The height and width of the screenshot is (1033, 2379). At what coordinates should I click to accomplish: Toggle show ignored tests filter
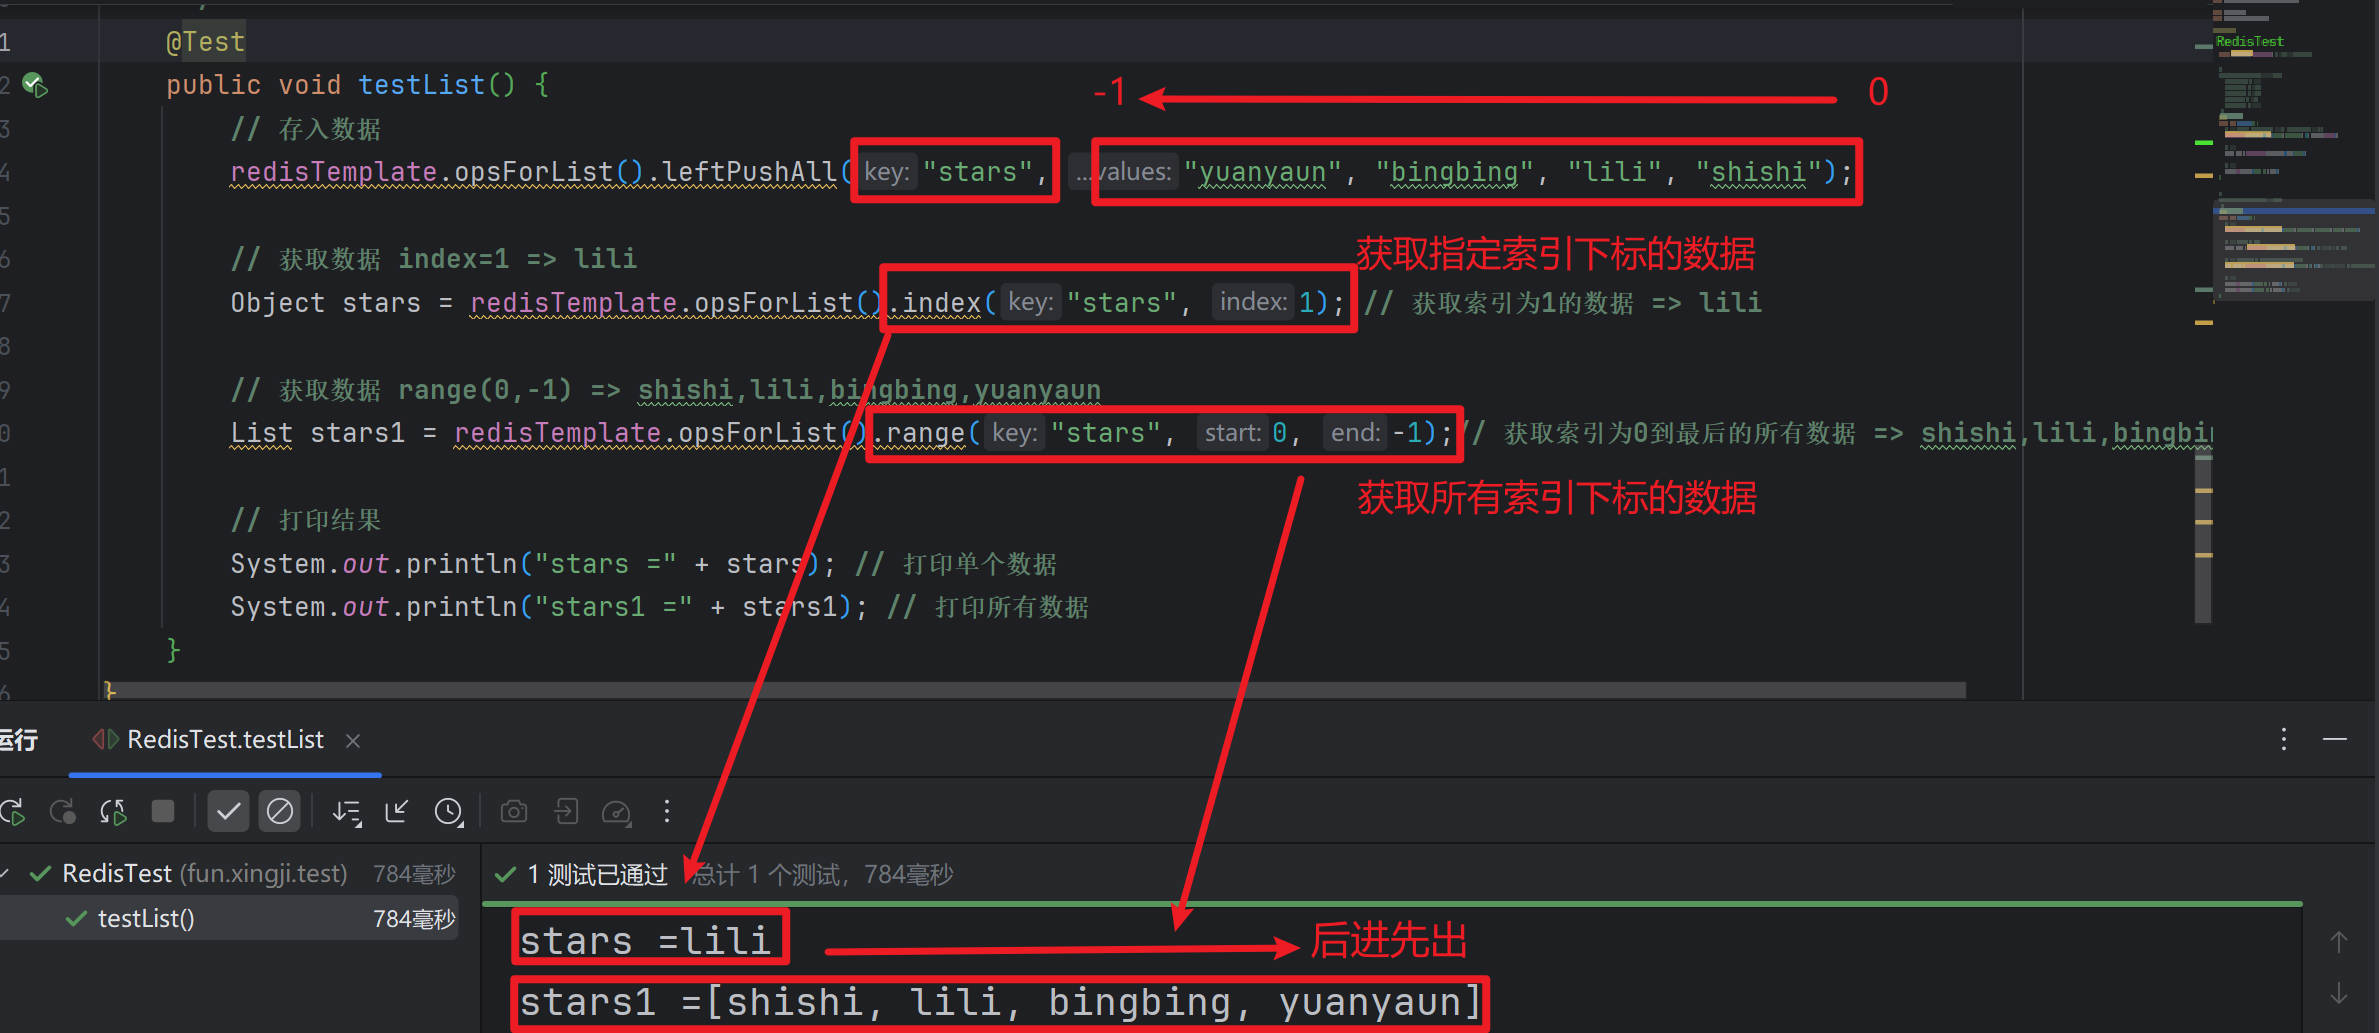pyautogui.click(x=279, y=811)
